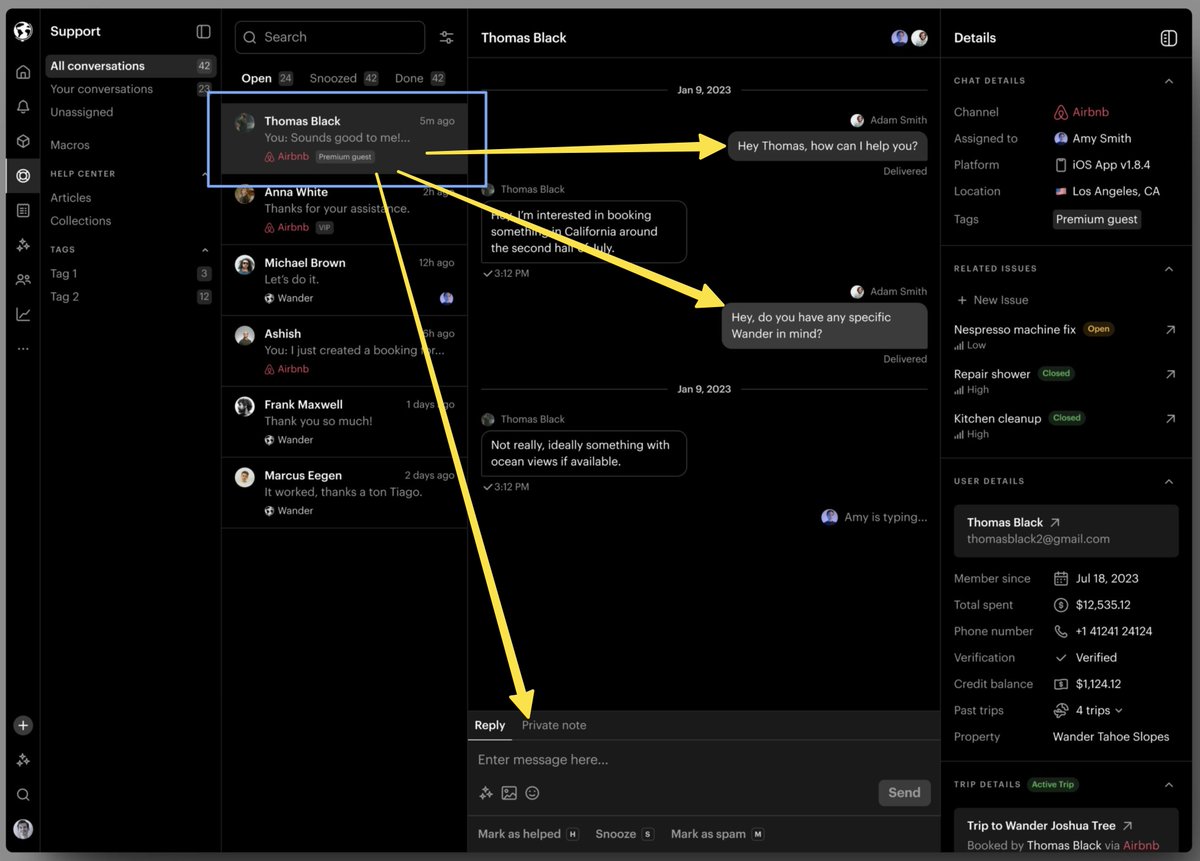Toggle the Details panel layout icon
This screenshot has width=1200, height=861.
pos(1168,38)
